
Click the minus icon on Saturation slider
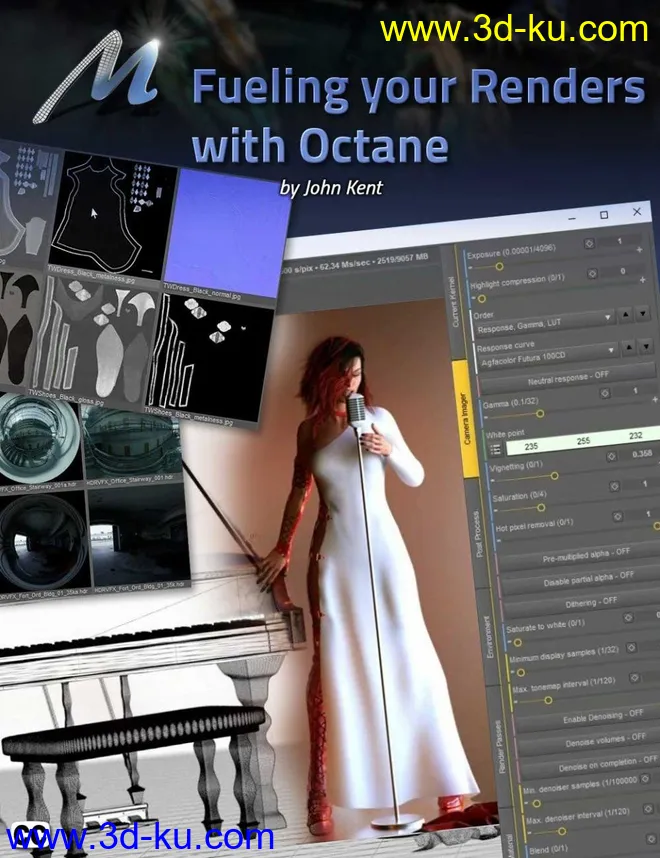click(x=496, y=511)
